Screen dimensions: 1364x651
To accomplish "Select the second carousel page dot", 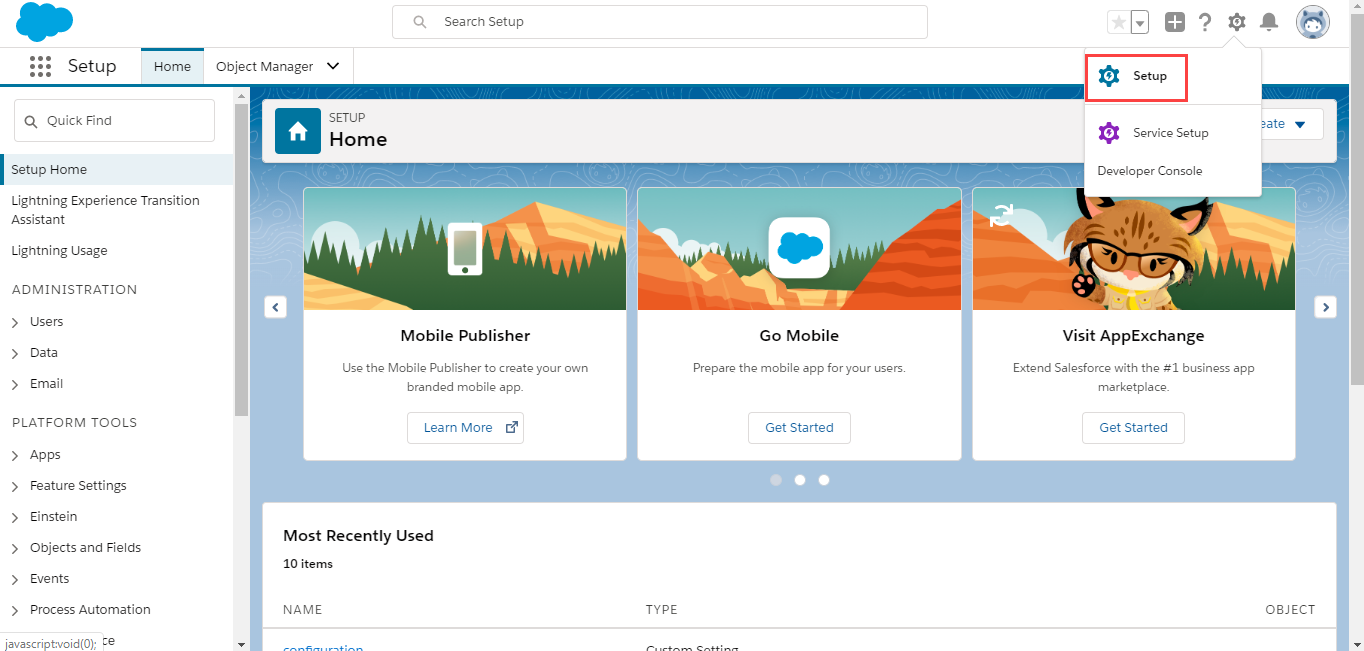I will 800,480.
